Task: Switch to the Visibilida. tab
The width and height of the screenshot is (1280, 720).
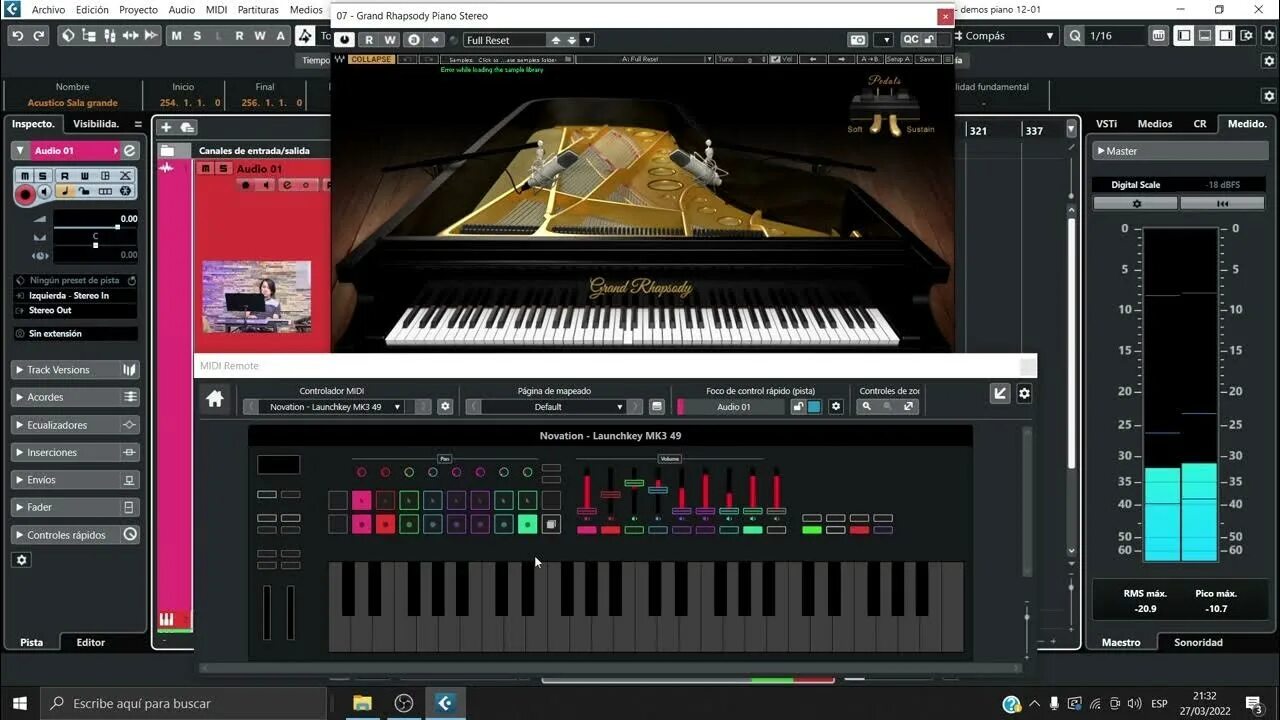Action: (x=96, y=124)
